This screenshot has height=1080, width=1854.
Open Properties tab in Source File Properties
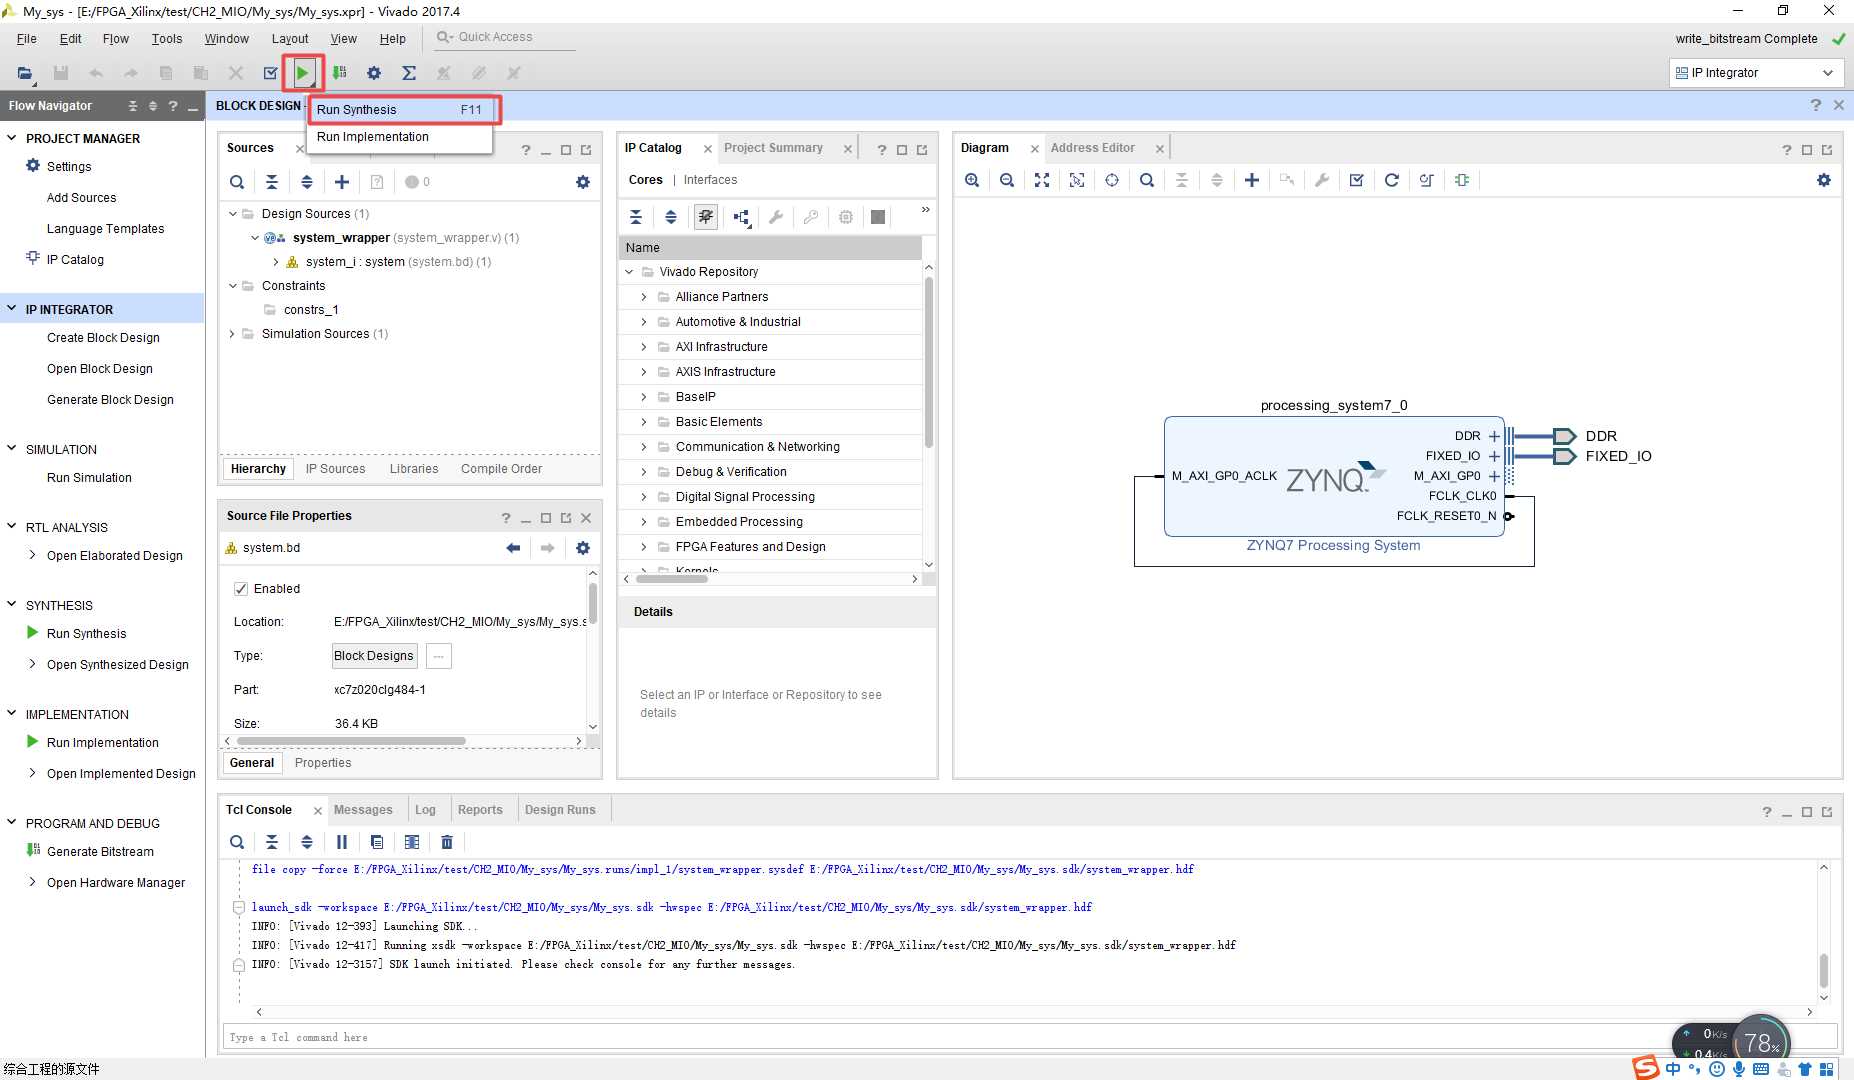323,763
